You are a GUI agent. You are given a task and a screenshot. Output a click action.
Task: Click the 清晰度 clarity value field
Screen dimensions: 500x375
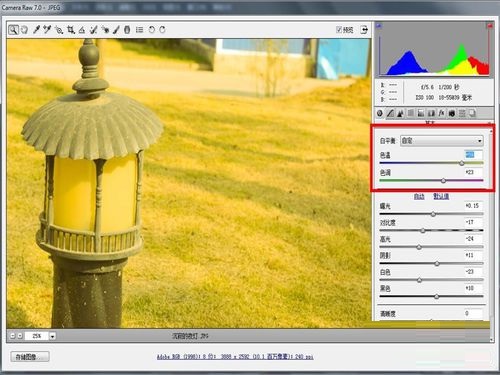[x=473, y=313]
